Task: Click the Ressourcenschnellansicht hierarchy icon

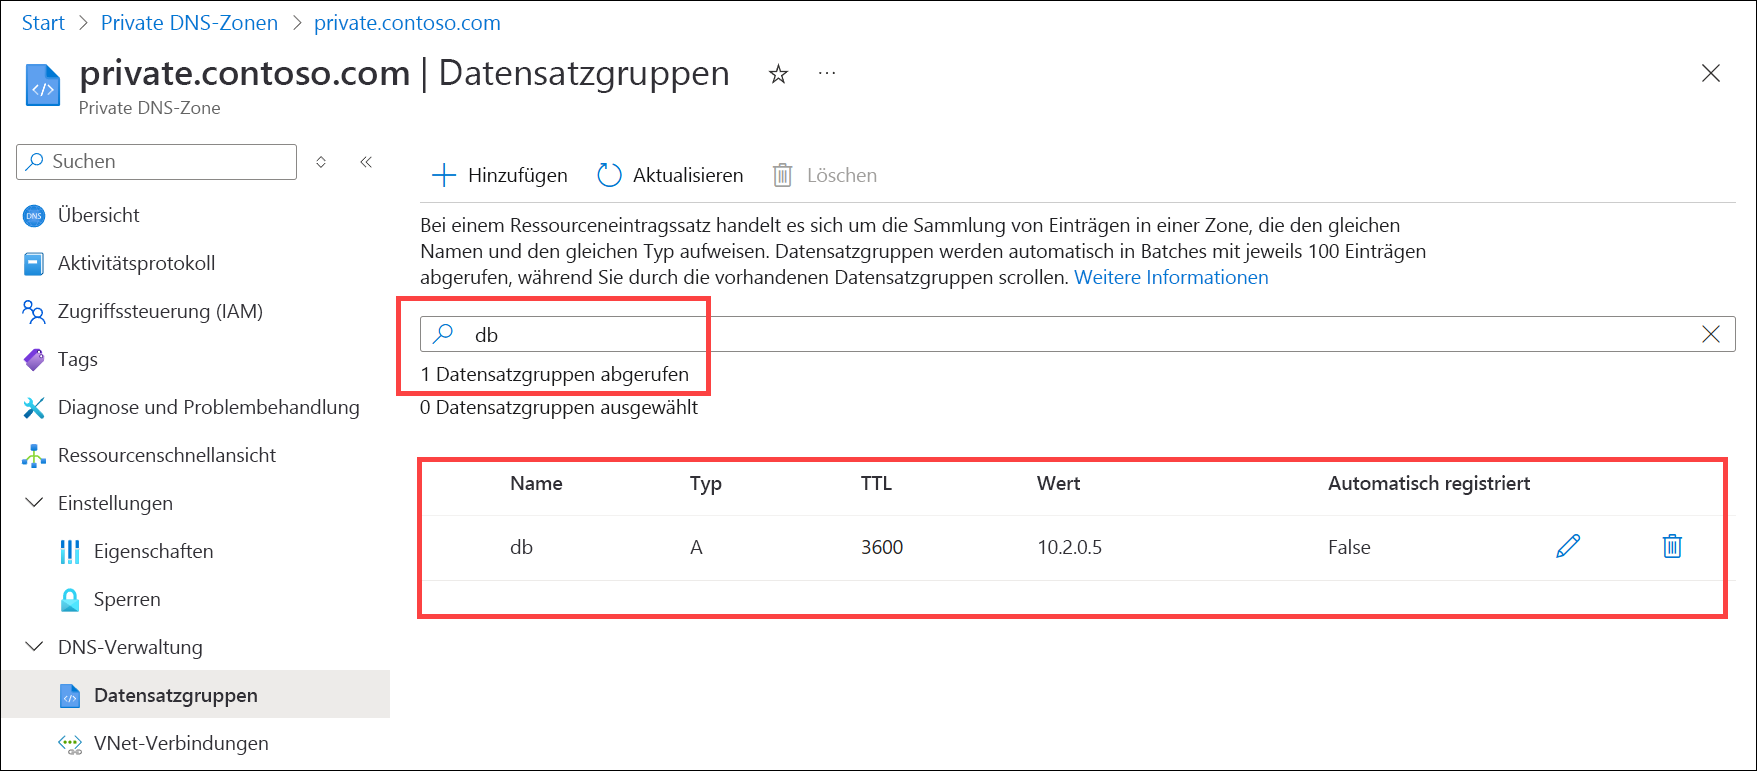Action: 34,456
